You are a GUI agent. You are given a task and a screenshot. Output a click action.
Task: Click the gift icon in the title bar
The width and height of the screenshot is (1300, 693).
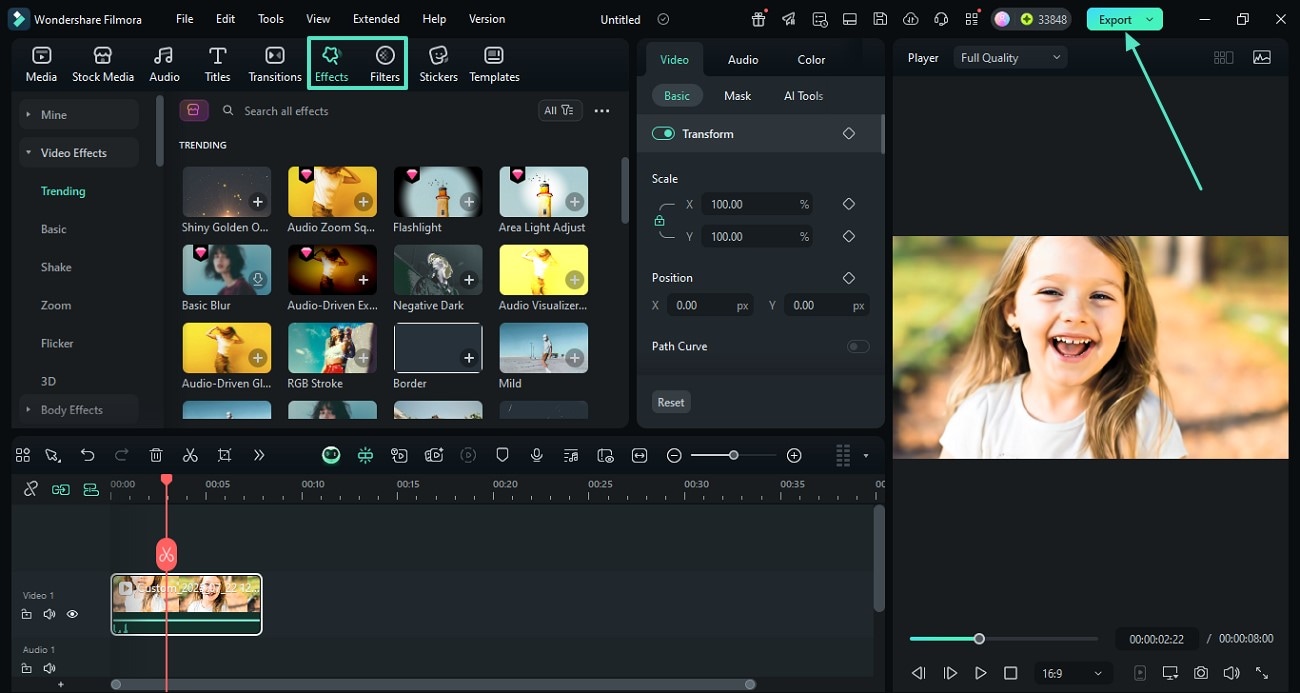click(759, 19)
